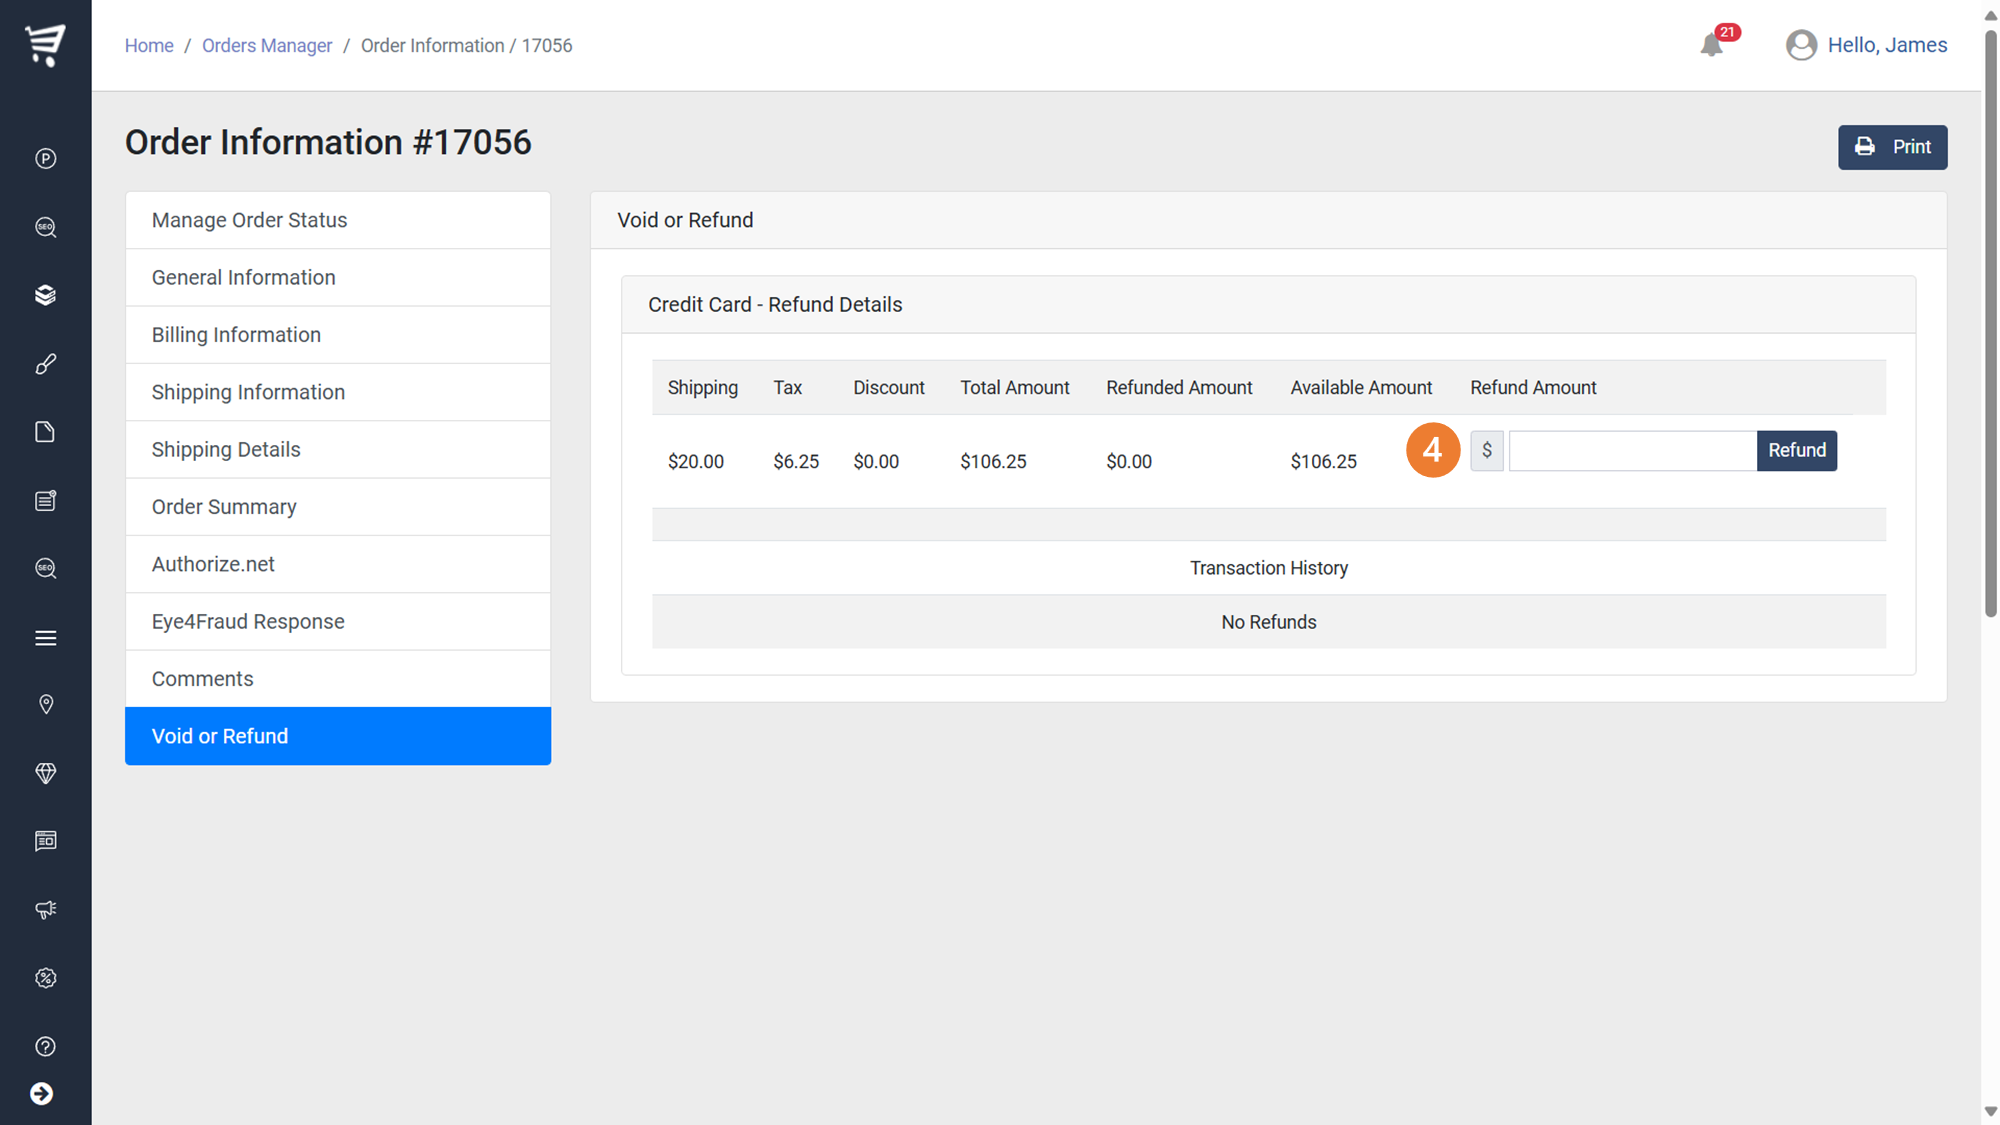Expand sidebar with the arrow icon

42,1094
